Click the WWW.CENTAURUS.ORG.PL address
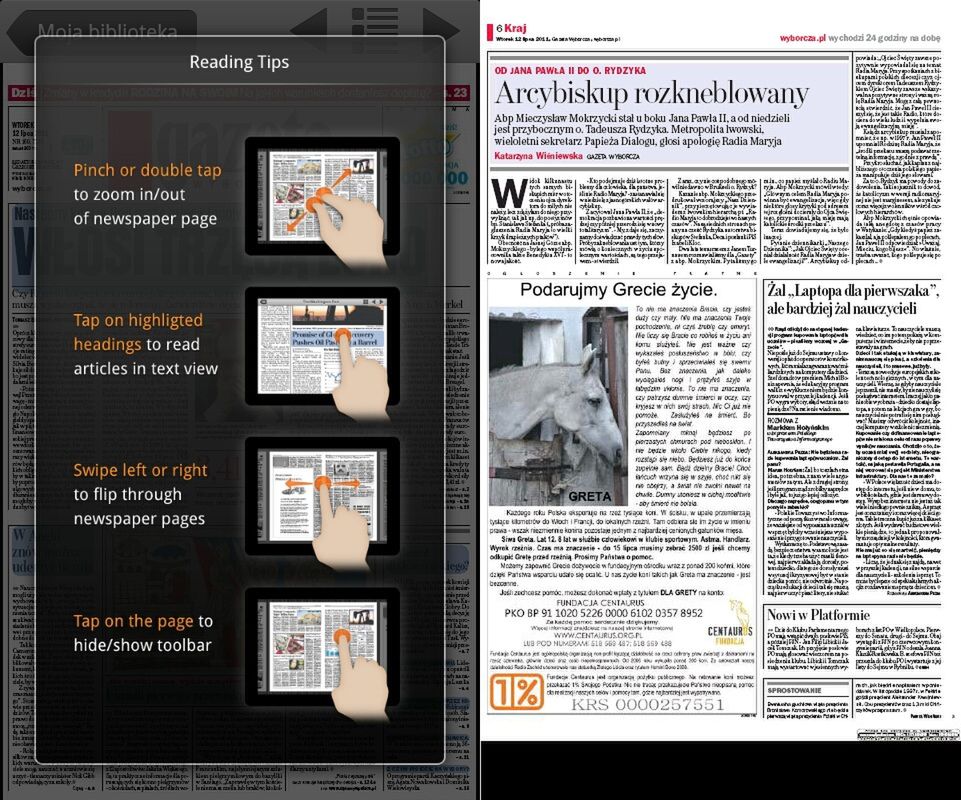Viewport: 961px width, 800px height. (598, 636)
